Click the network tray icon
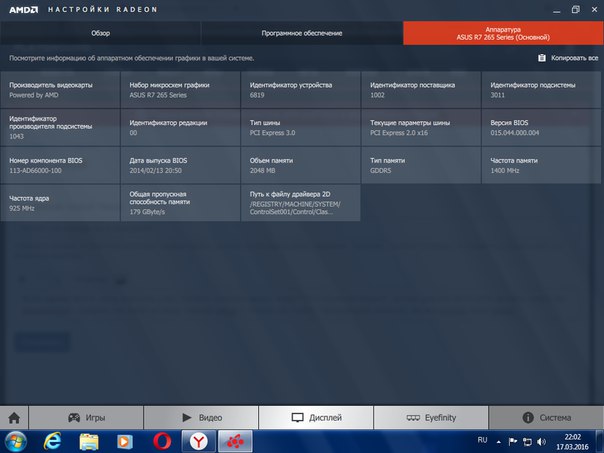 pos(527,442)
